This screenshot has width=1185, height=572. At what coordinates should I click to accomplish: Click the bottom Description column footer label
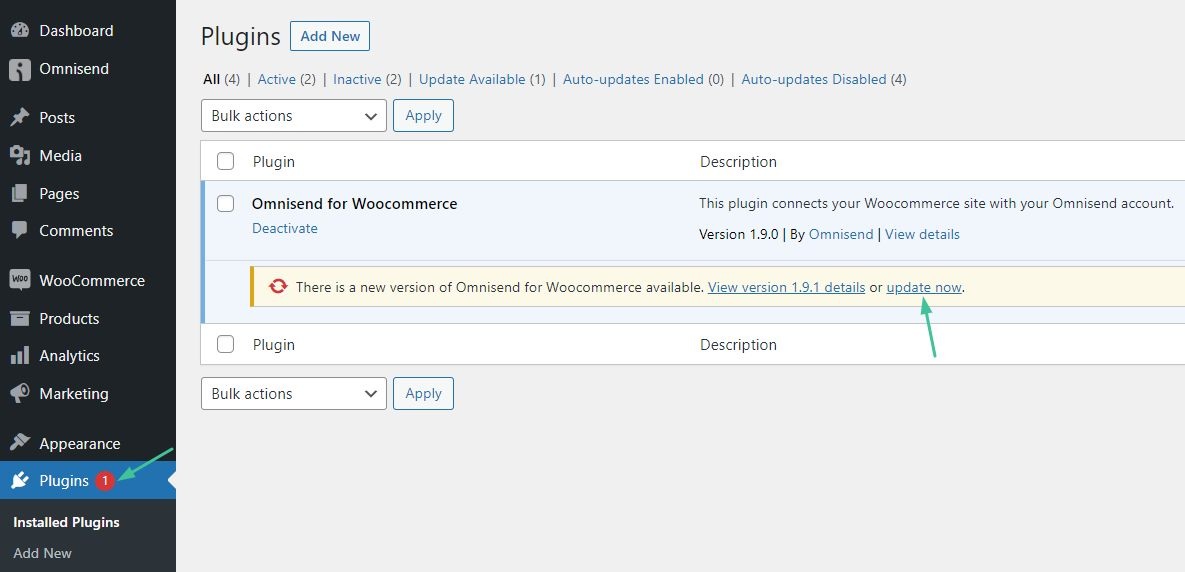click(x=738, y=345)
